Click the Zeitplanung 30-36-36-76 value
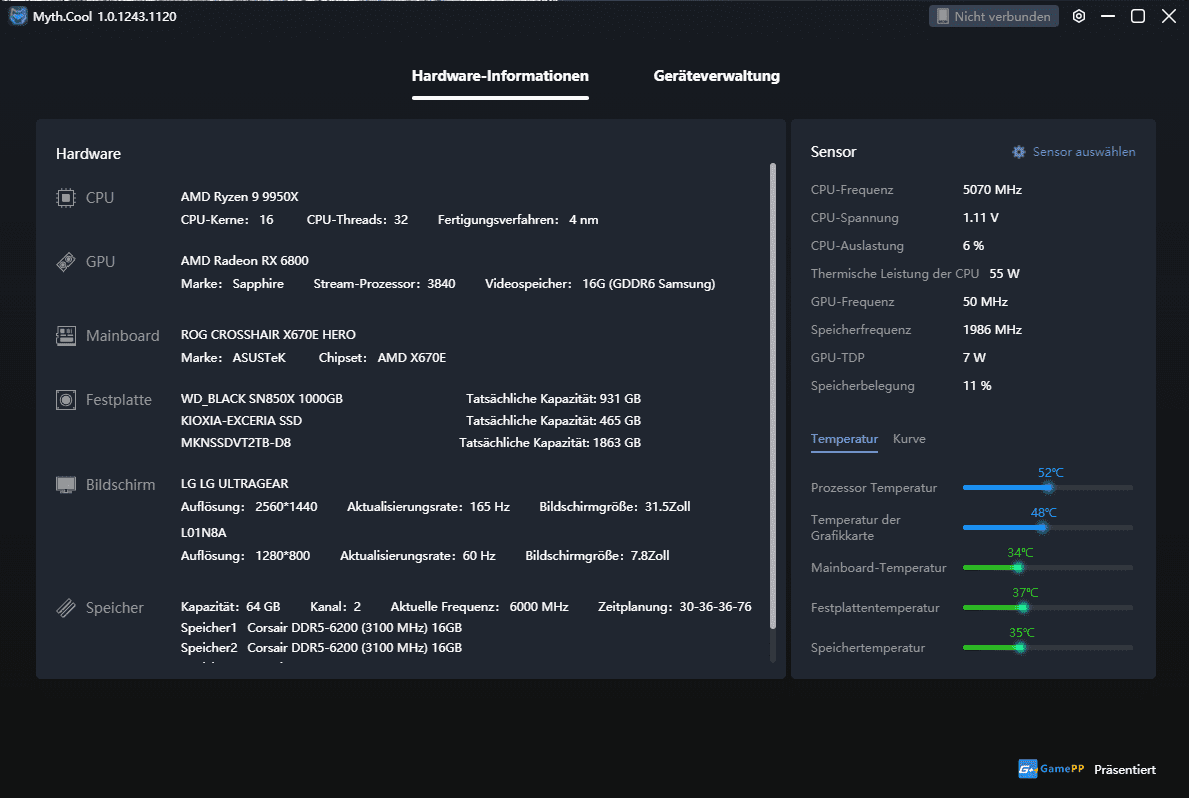The height and width of the screenshot is (798, 1189). click(715, 607)
